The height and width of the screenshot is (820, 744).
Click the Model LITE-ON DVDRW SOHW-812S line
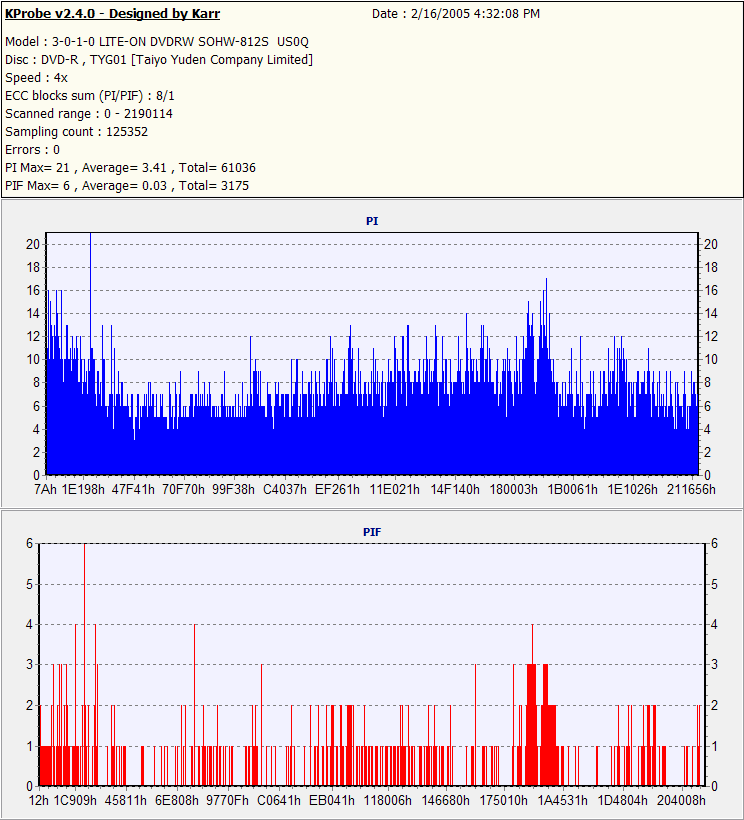point(157,42)
